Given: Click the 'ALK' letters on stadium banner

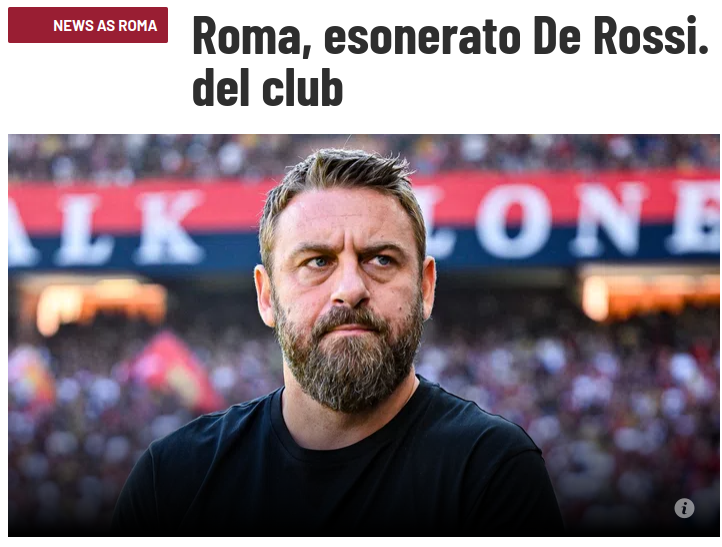Looking at the screenshot, I should 106,228.
